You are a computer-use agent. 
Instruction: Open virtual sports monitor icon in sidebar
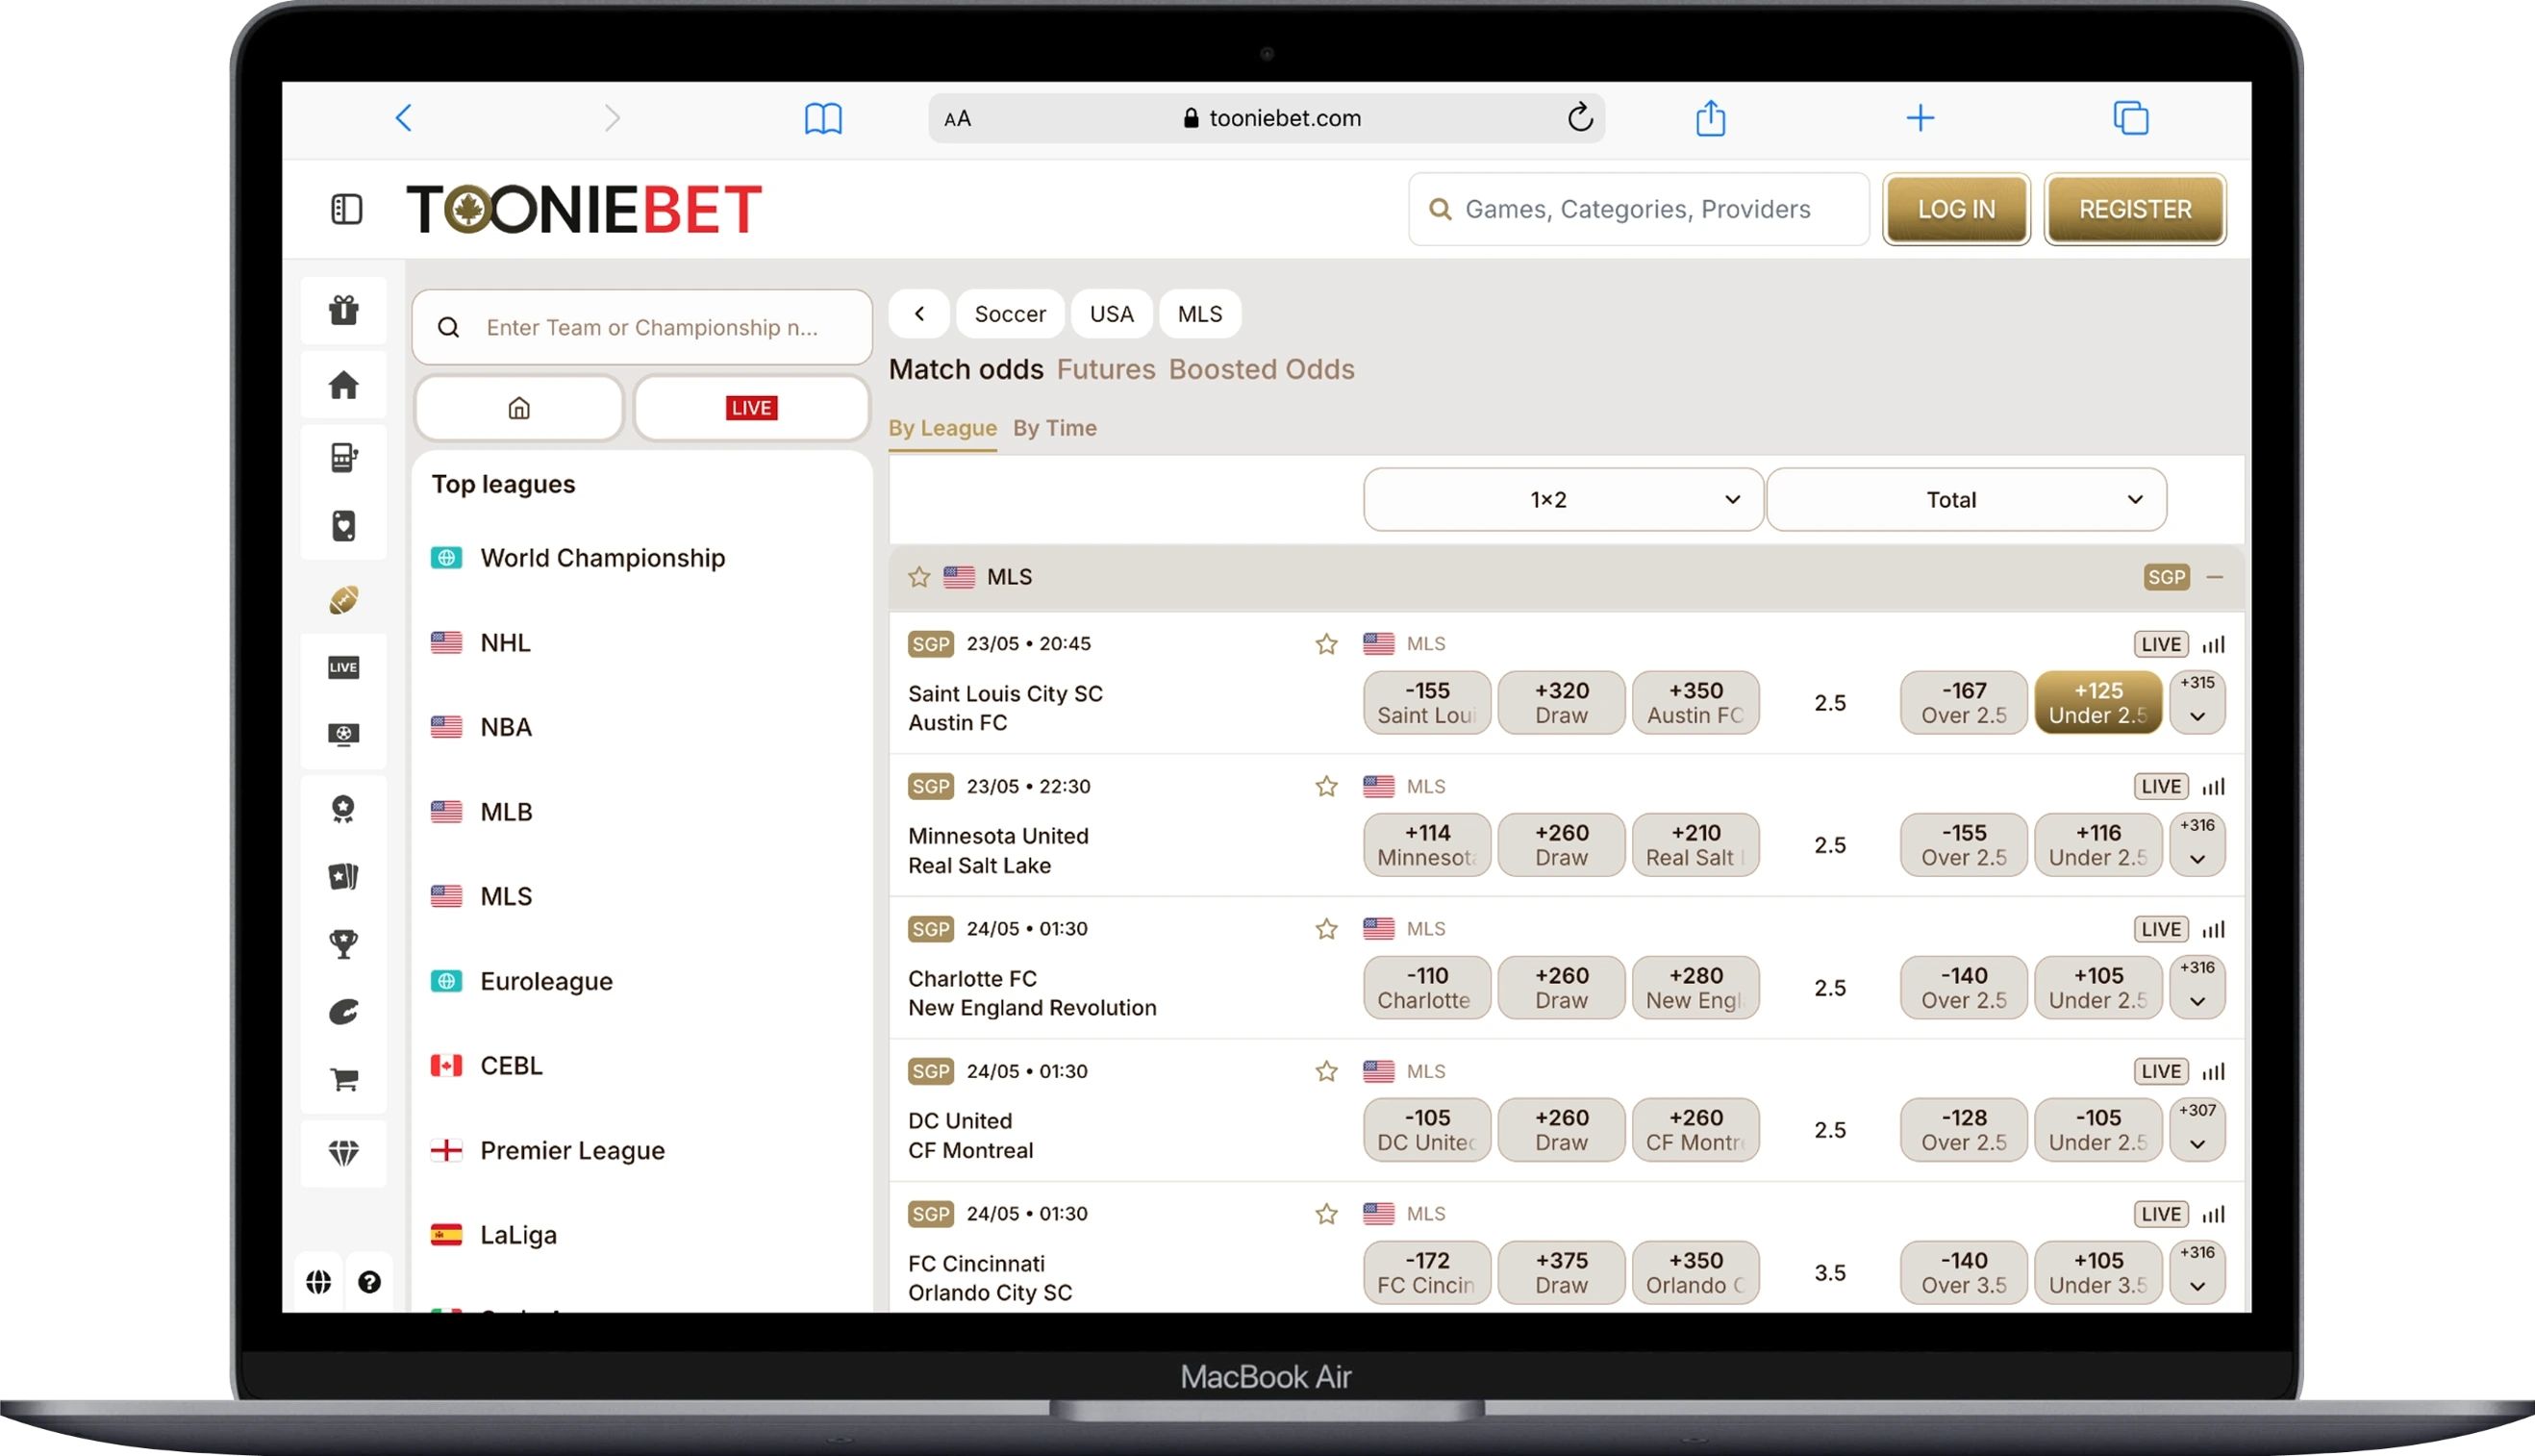point(344,734)
